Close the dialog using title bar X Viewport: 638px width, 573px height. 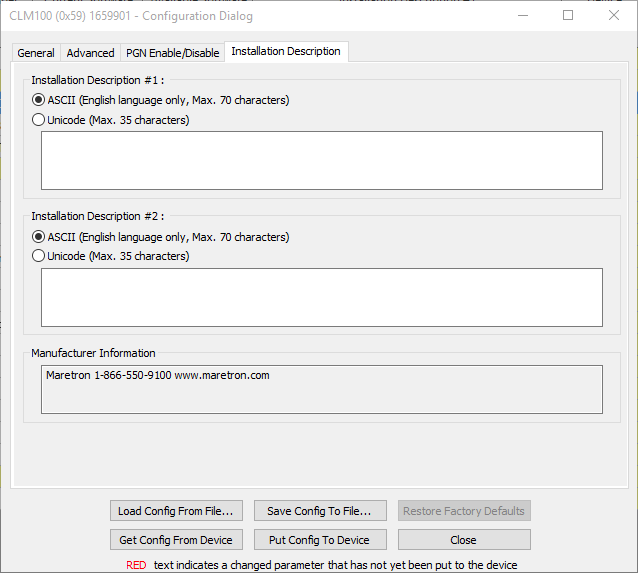click(x=613, y=15)
